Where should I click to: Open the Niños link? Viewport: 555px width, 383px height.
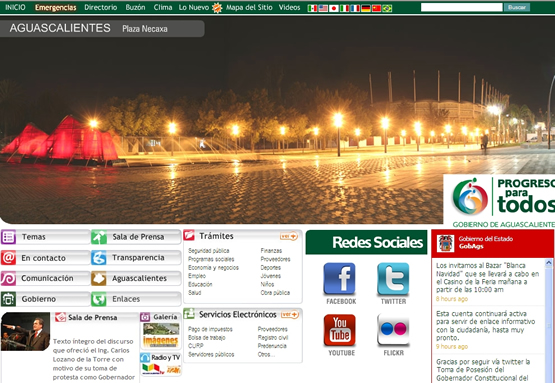267,284
